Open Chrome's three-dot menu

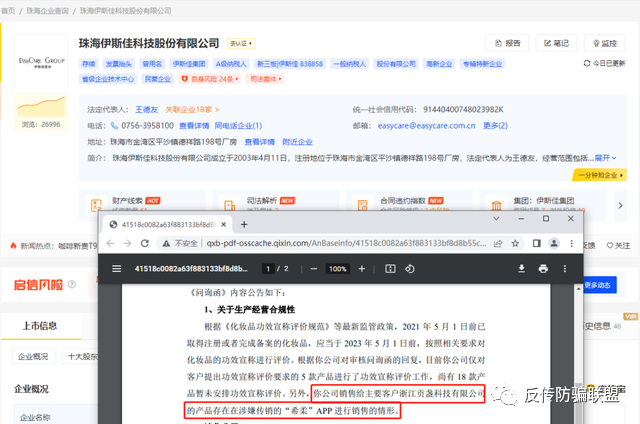(x=571, y=243)
